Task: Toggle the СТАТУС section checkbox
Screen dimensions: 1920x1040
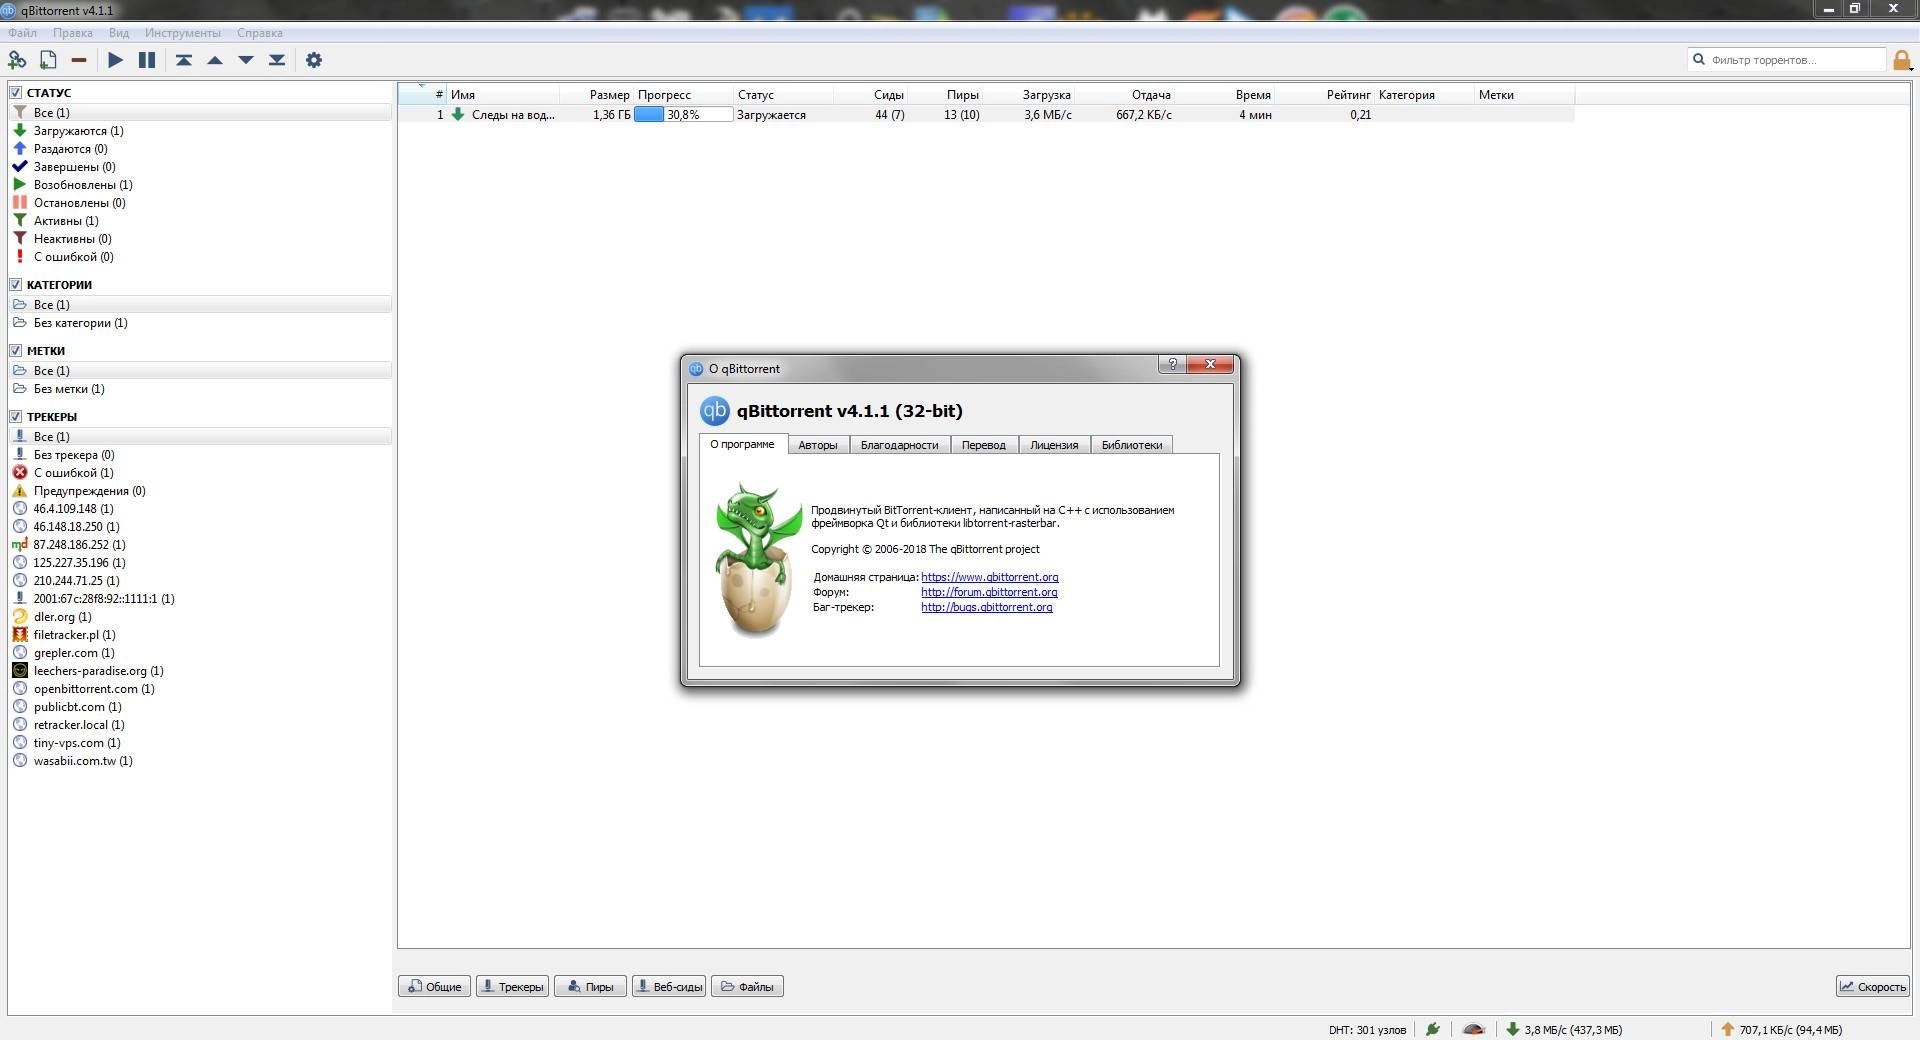Action: [x=16, y=92]
